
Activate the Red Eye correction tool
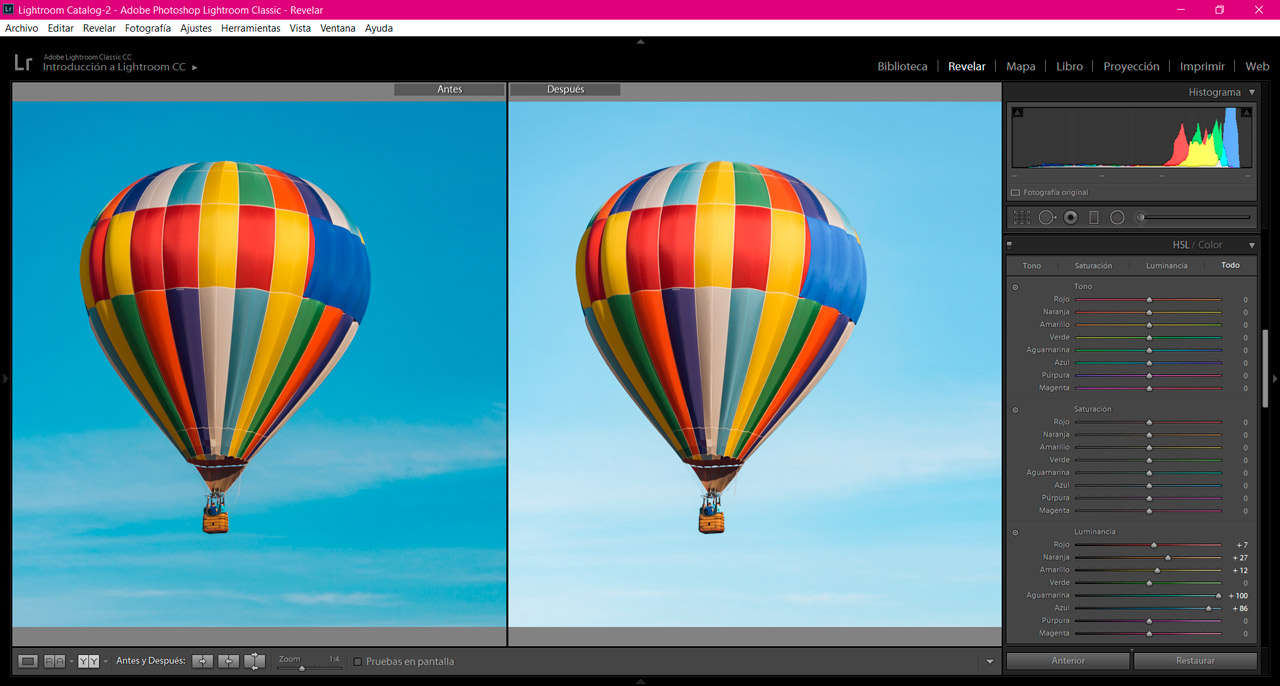[1070, 216]
